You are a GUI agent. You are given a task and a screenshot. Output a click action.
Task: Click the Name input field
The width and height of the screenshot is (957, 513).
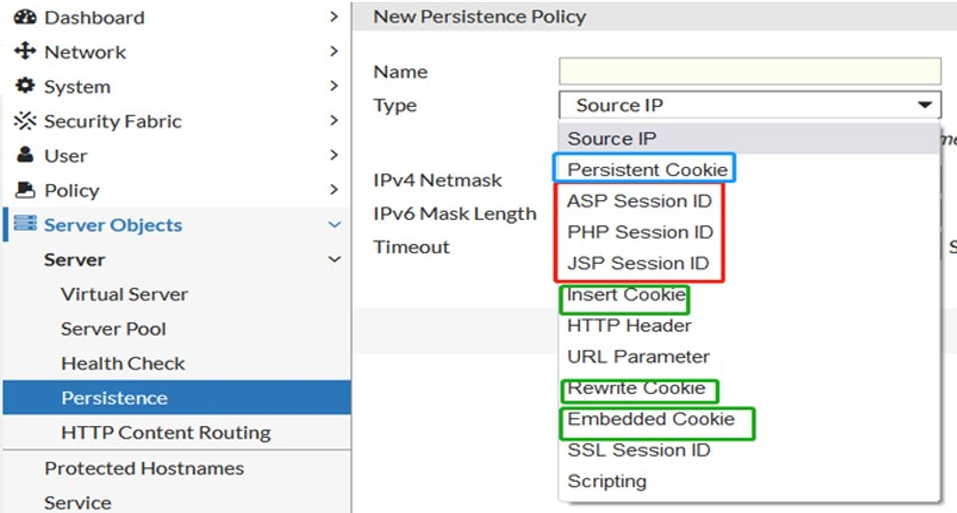tap(749, 71)
